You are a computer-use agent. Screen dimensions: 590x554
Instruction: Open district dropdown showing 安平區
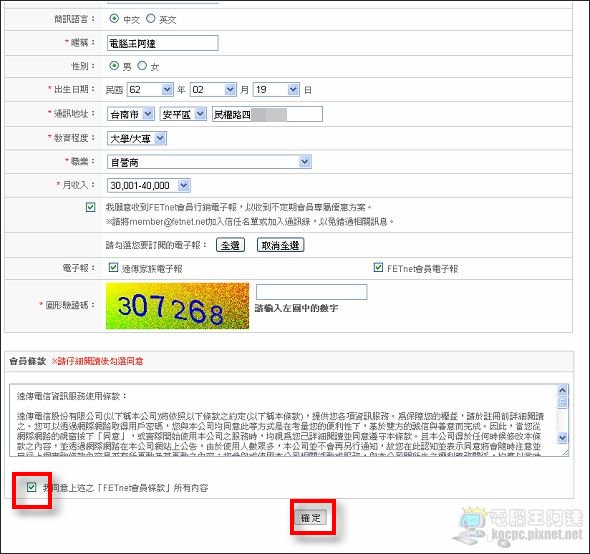pyautogui.click(x=183, y=114)
